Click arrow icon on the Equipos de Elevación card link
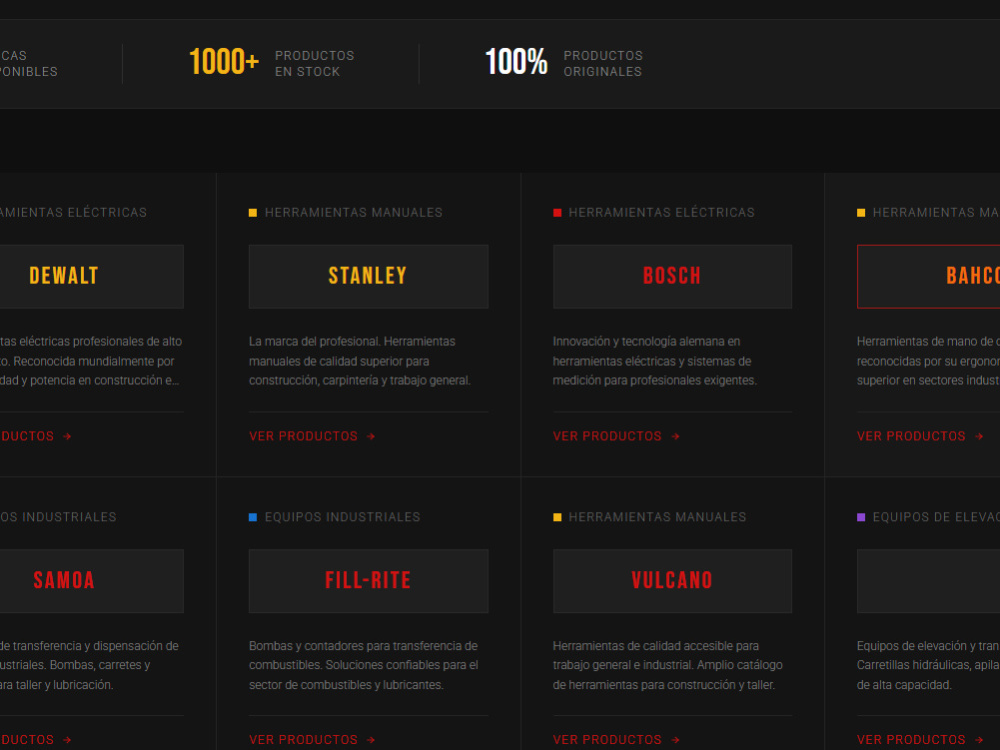 tap(979, 740)
